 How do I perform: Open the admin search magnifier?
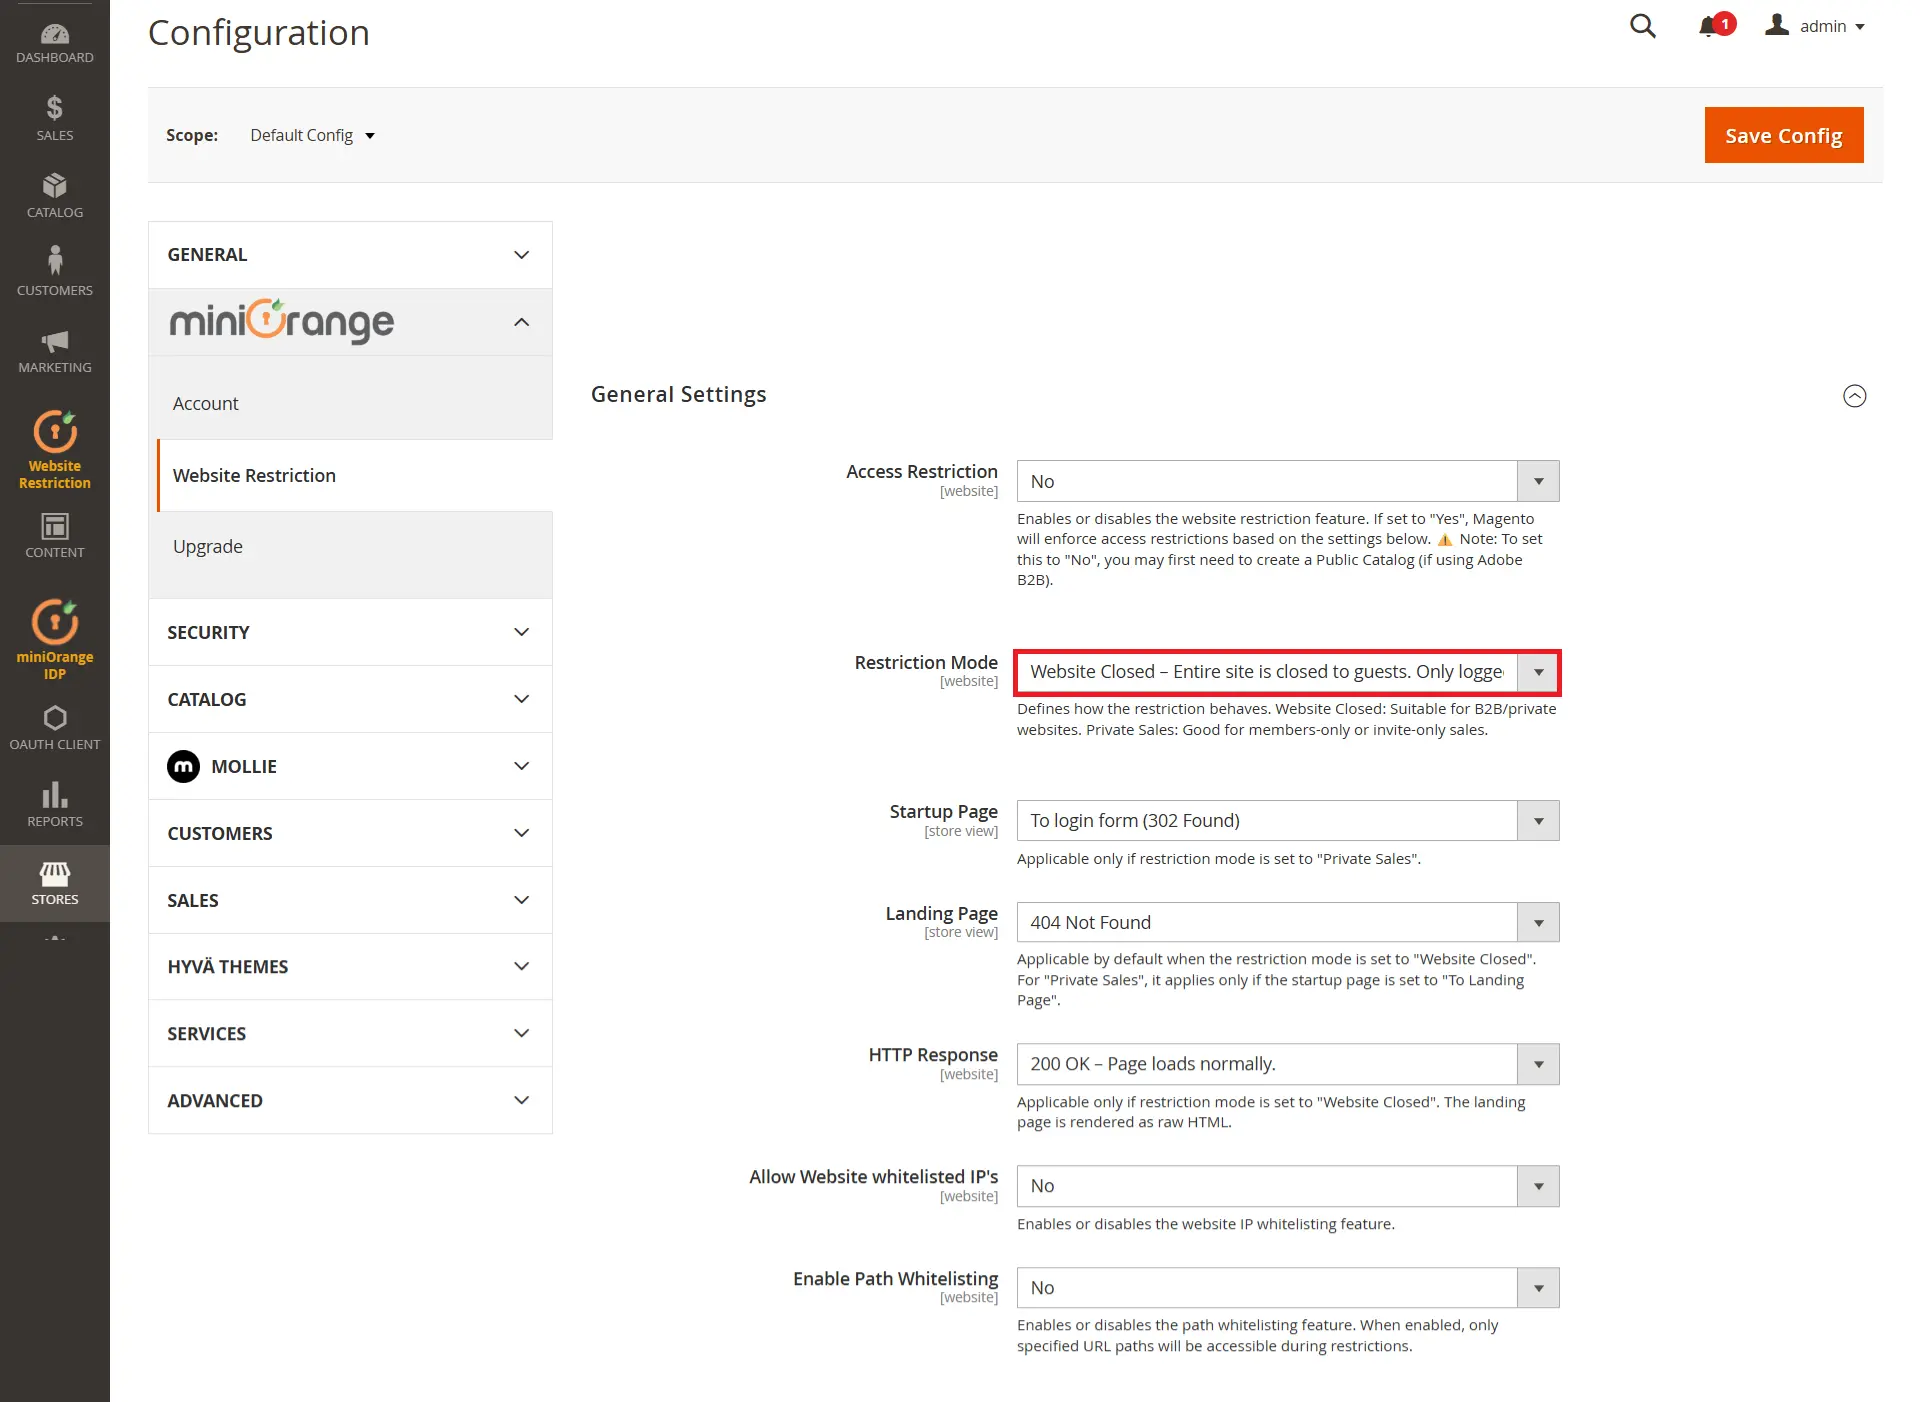click(1642, 26)
